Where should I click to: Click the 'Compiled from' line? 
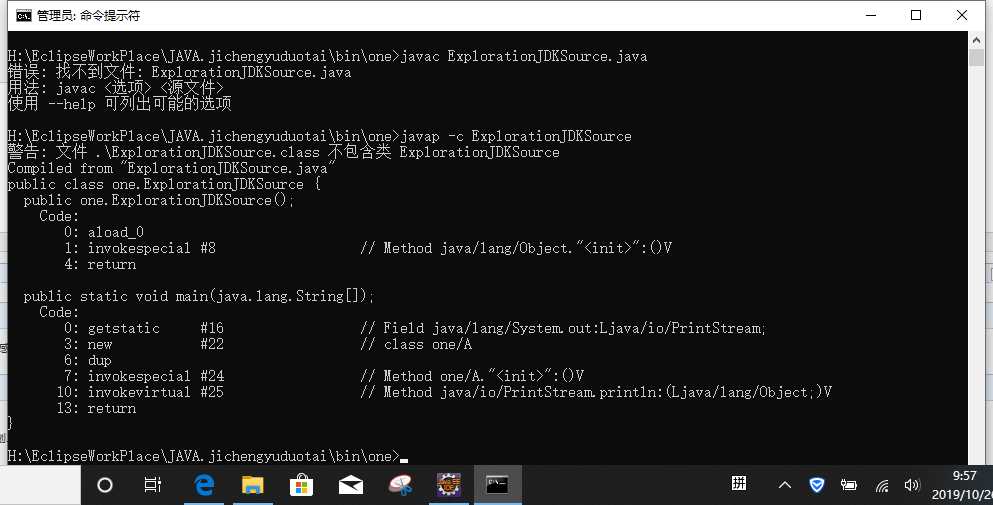pos(171,169)
